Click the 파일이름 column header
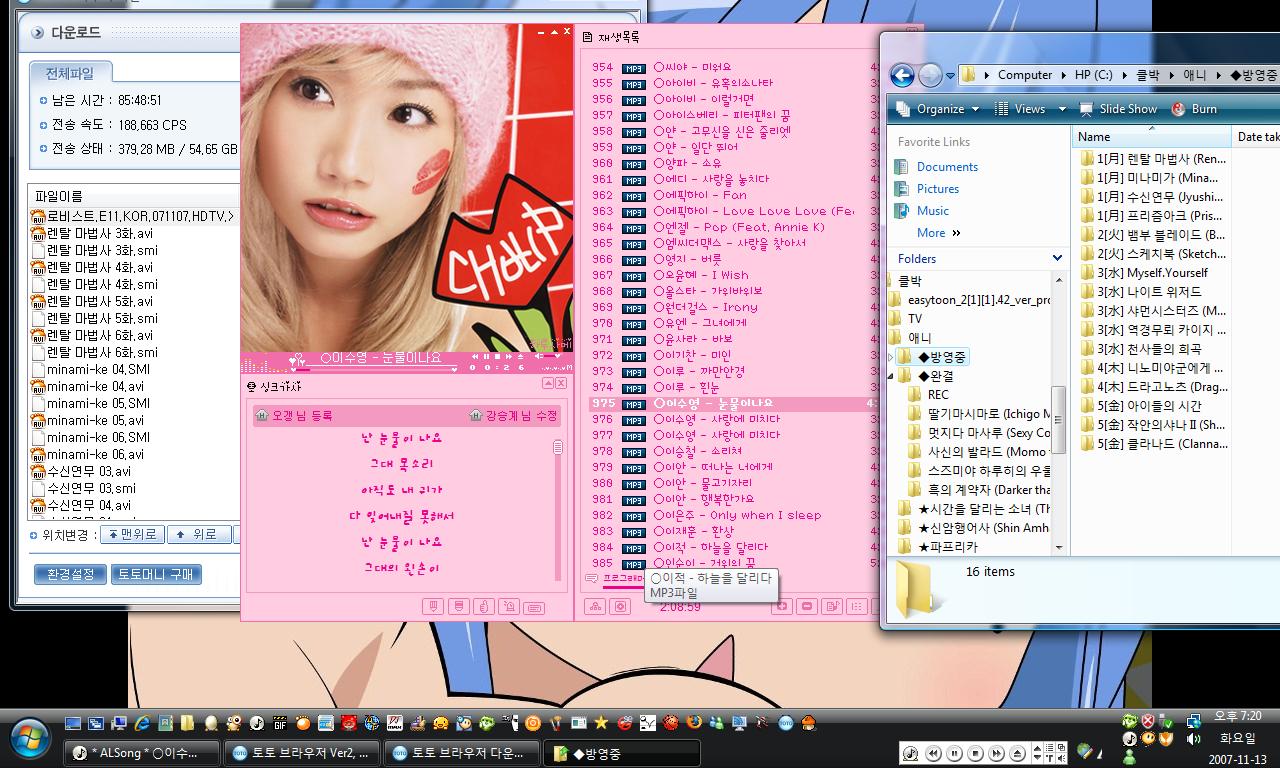 click(59, 197)
